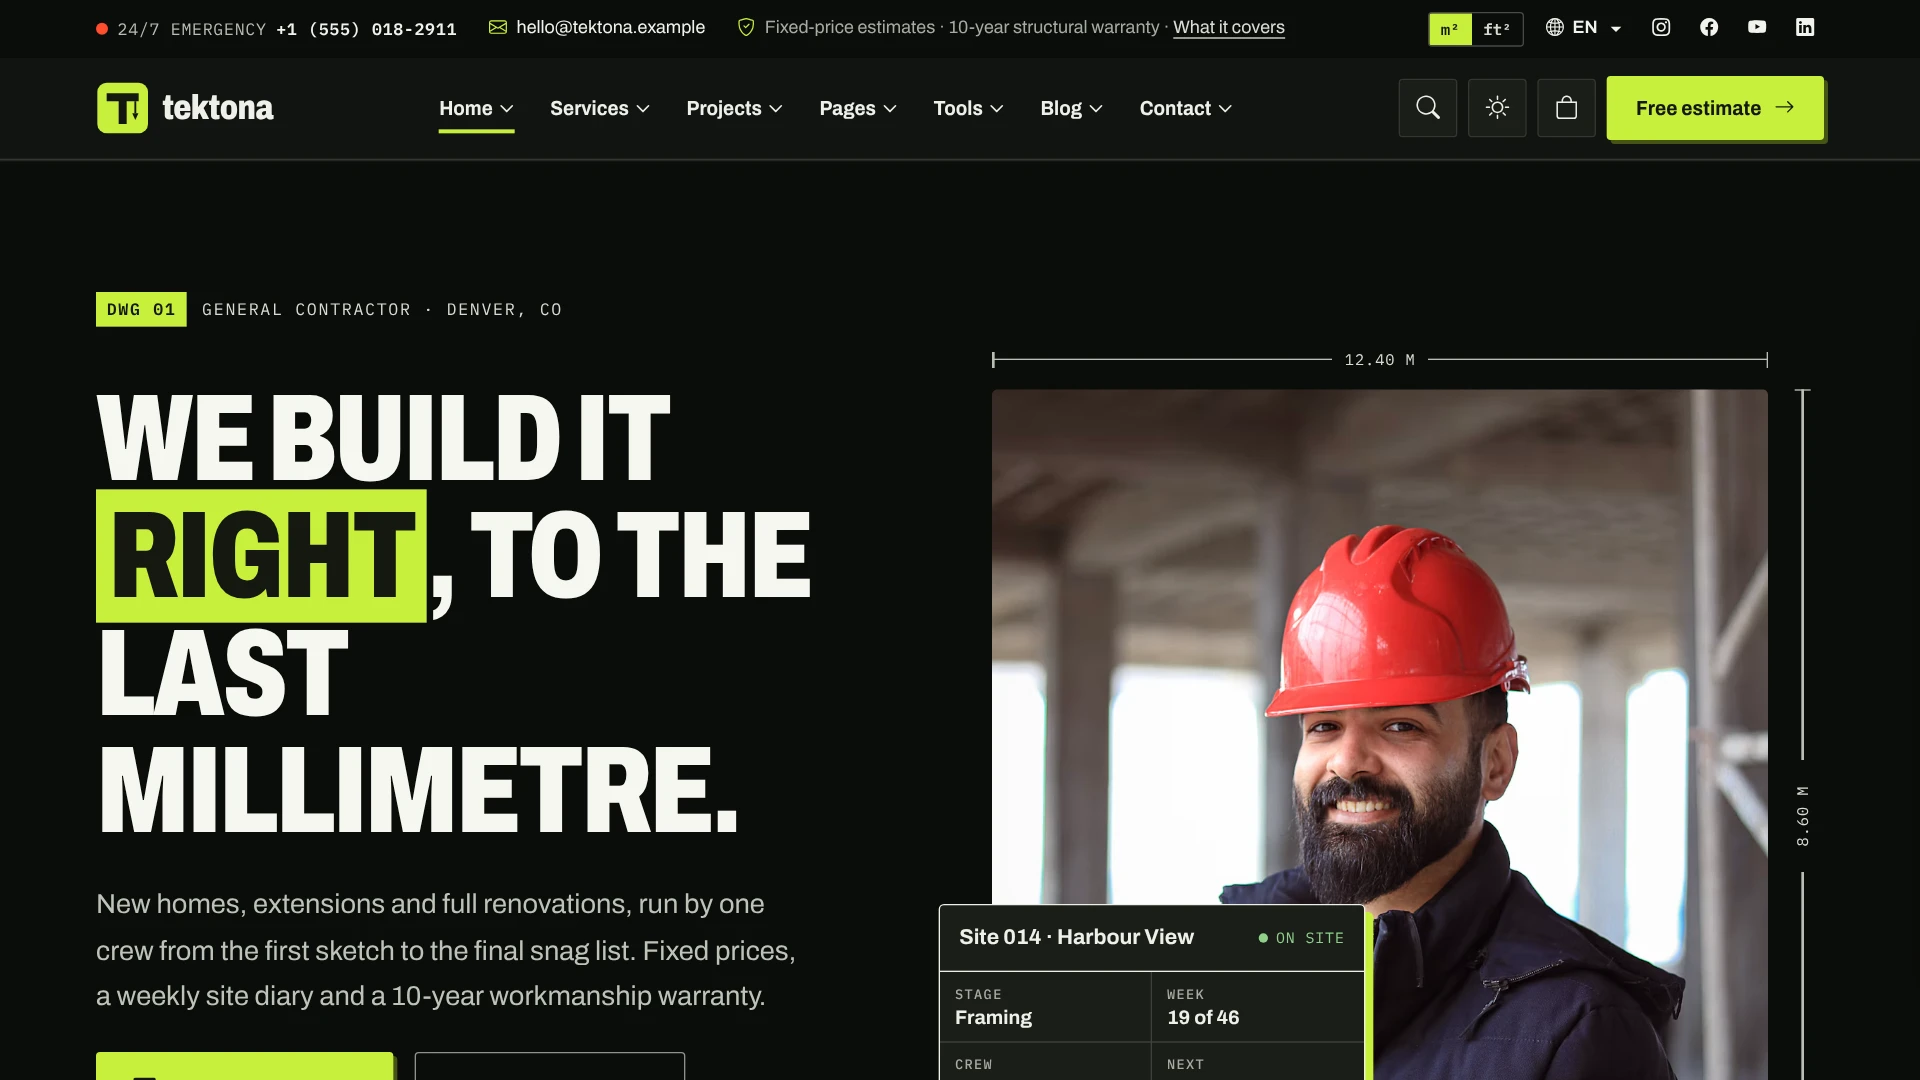
Task: Click the 'Site 014 · Harbour View' card title
Action: pos(1076,937)
